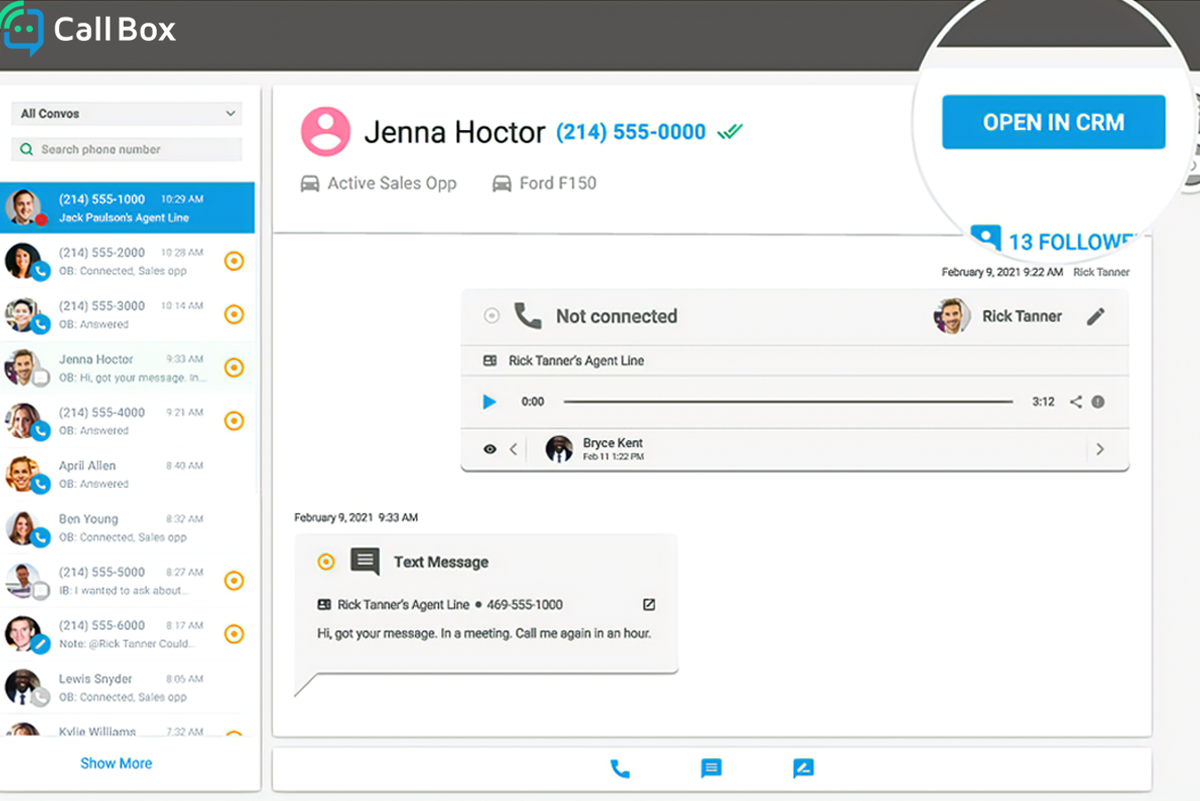Image resolution: width=1200 pixels, height=801 pixels.
Task: Add a note from the bottom toolbar
Action: tap(803, 769)
